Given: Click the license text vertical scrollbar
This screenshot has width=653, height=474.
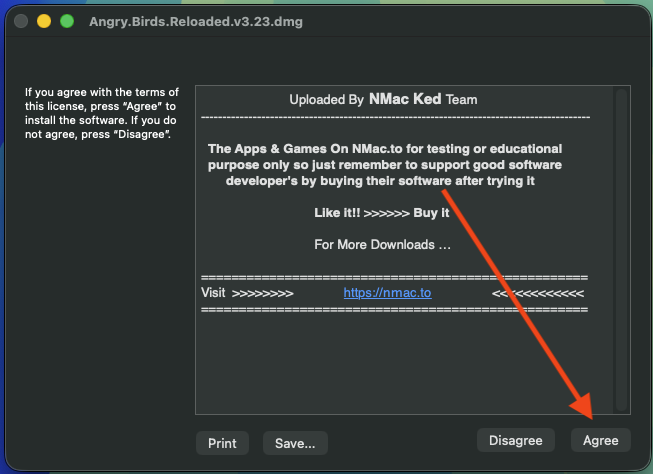Looking at the screenshot, I should (621, 250).
